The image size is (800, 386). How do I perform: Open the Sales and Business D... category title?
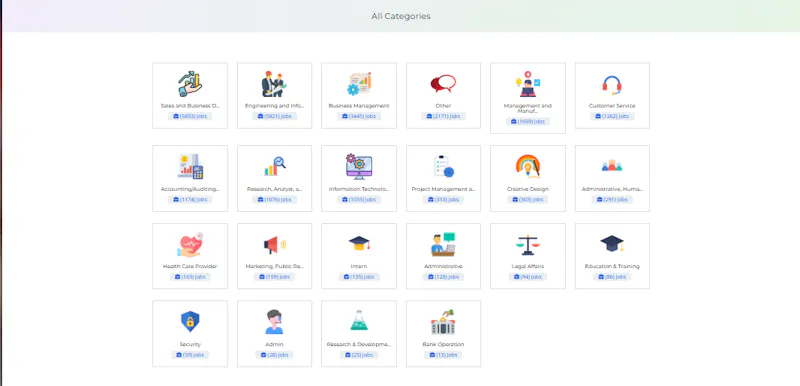[x=190, y=106]
